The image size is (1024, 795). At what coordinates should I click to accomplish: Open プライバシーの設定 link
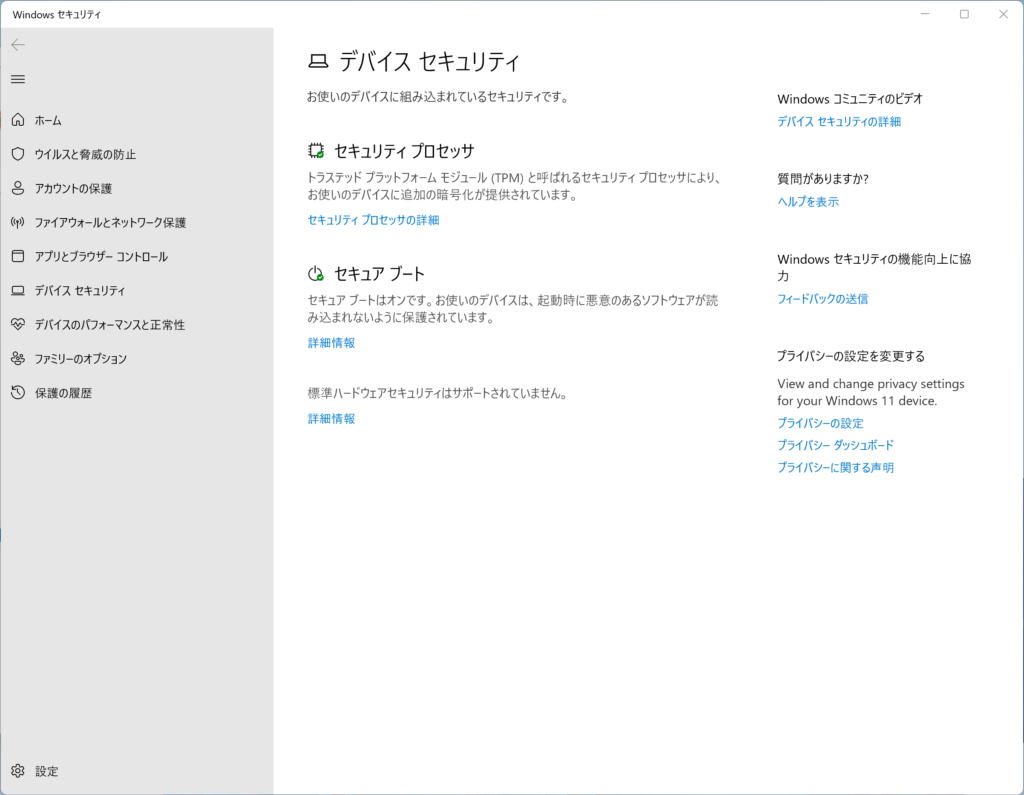point(820,423)
